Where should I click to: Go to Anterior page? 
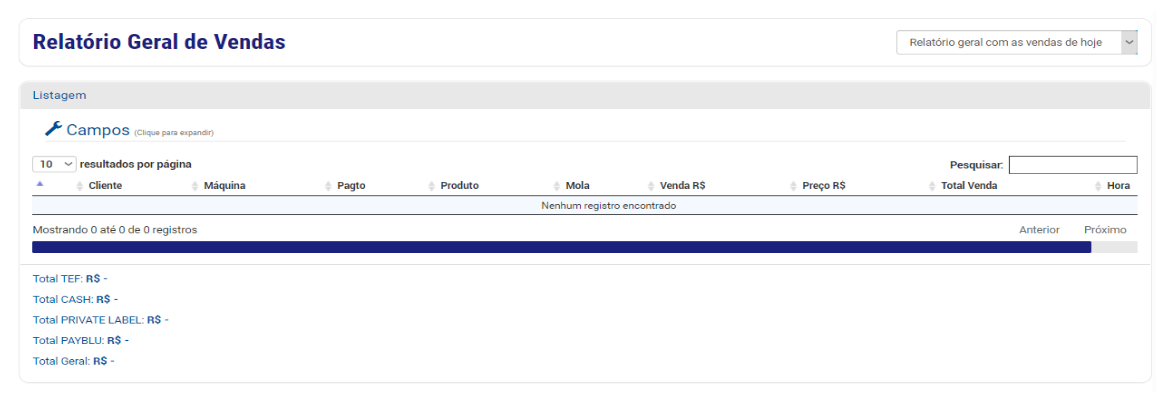click(1039, 230)
